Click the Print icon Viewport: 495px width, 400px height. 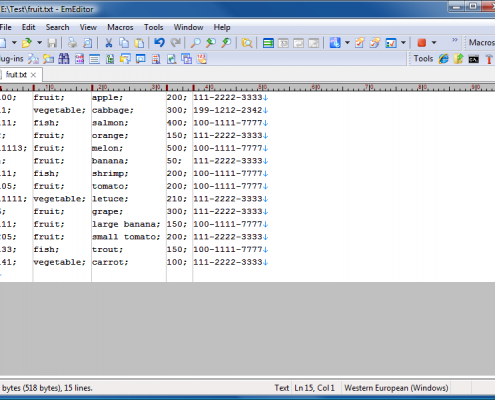tap(72, 43)
